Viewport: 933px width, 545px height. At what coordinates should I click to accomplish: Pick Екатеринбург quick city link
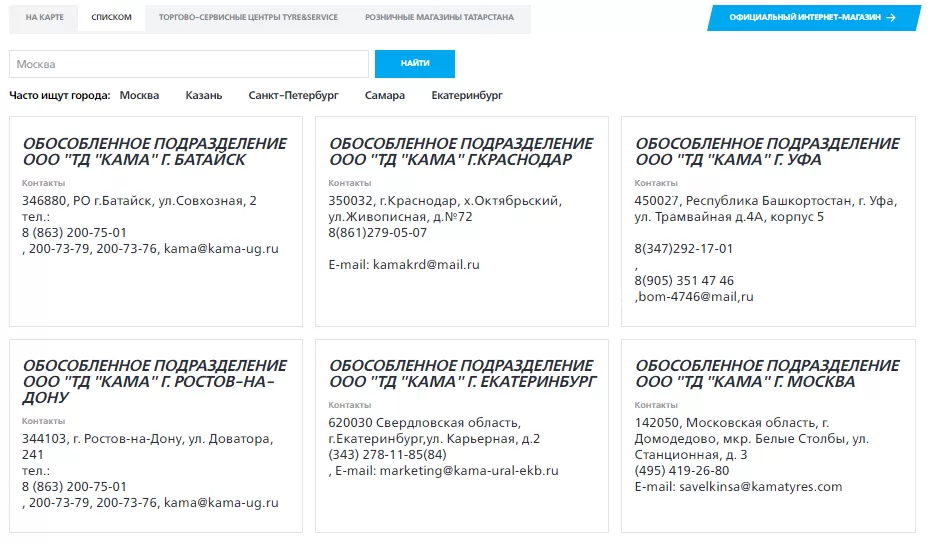coord(467,96)
